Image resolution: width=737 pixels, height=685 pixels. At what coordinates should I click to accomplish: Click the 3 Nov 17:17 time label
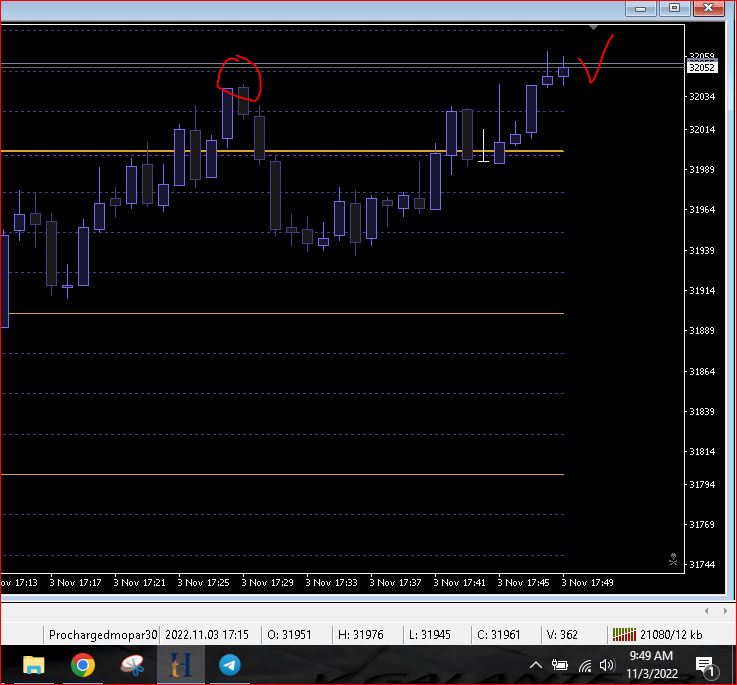point(75,583)
